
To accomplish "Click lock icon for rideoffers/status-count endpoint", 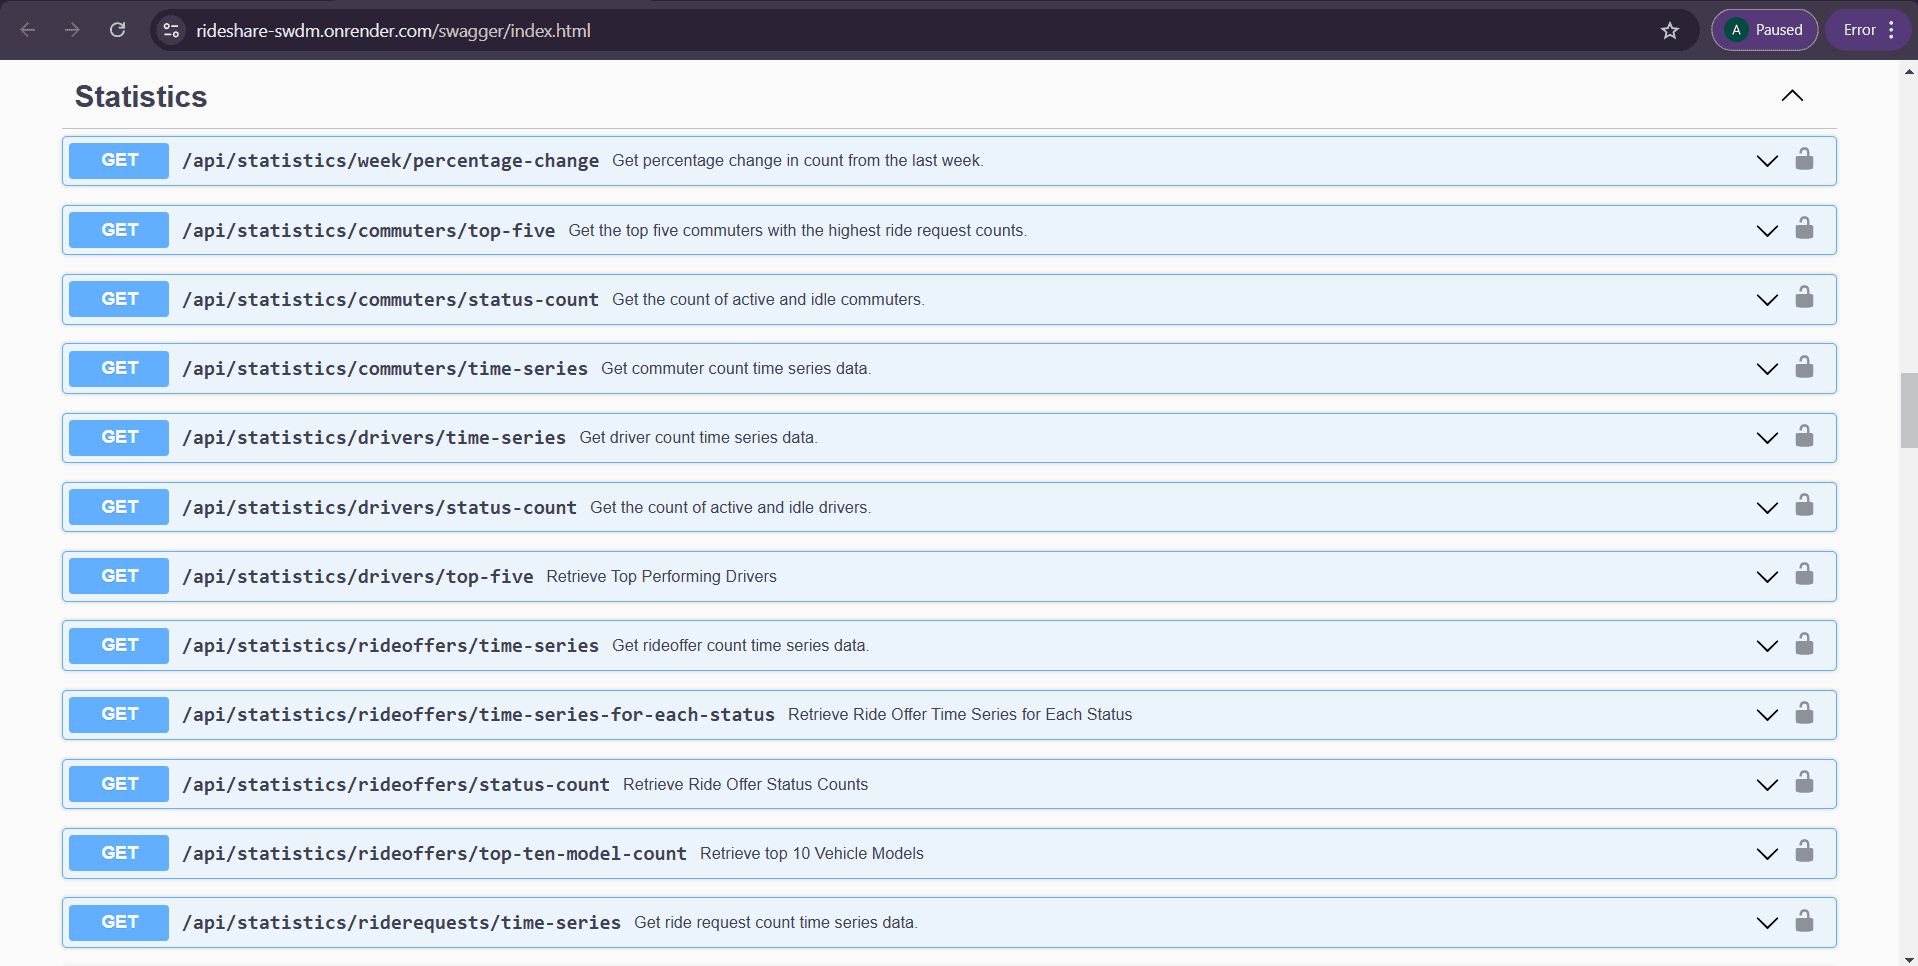I will (x=1804, y=782).
